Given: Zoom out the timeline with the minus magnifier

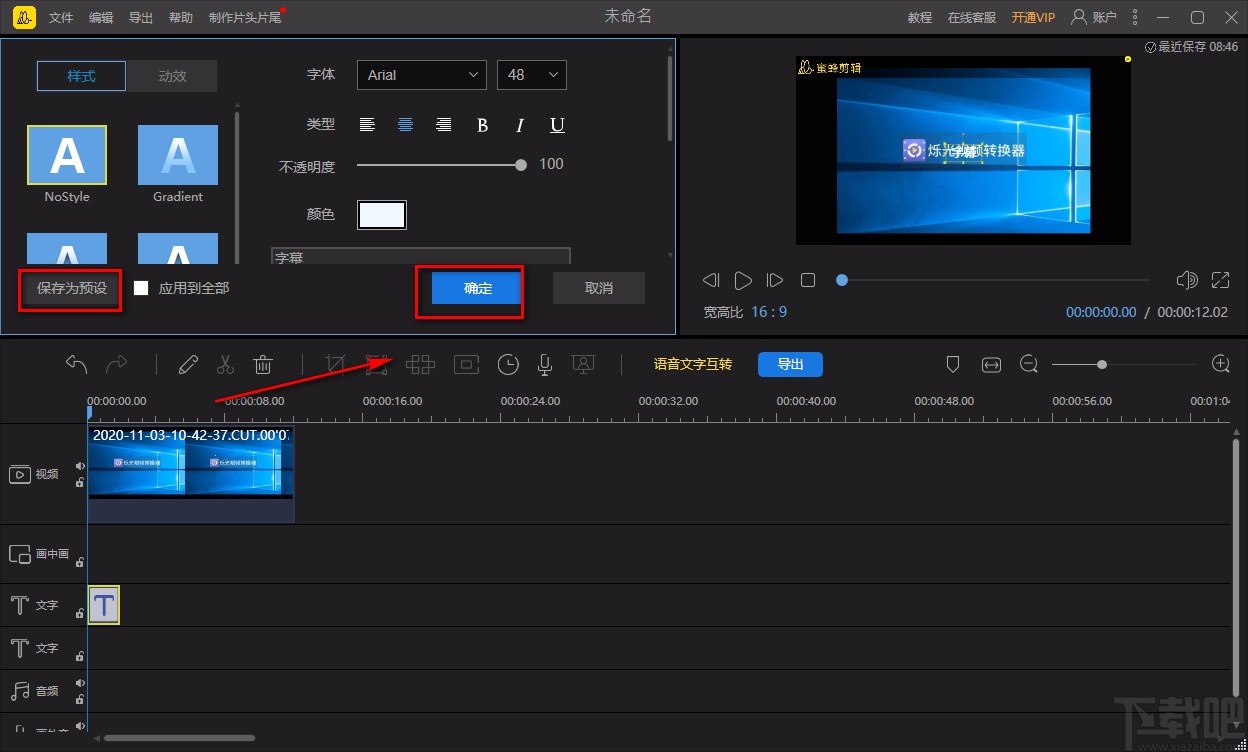Looking at the screenshot, I should click(x=1029, y=364).
